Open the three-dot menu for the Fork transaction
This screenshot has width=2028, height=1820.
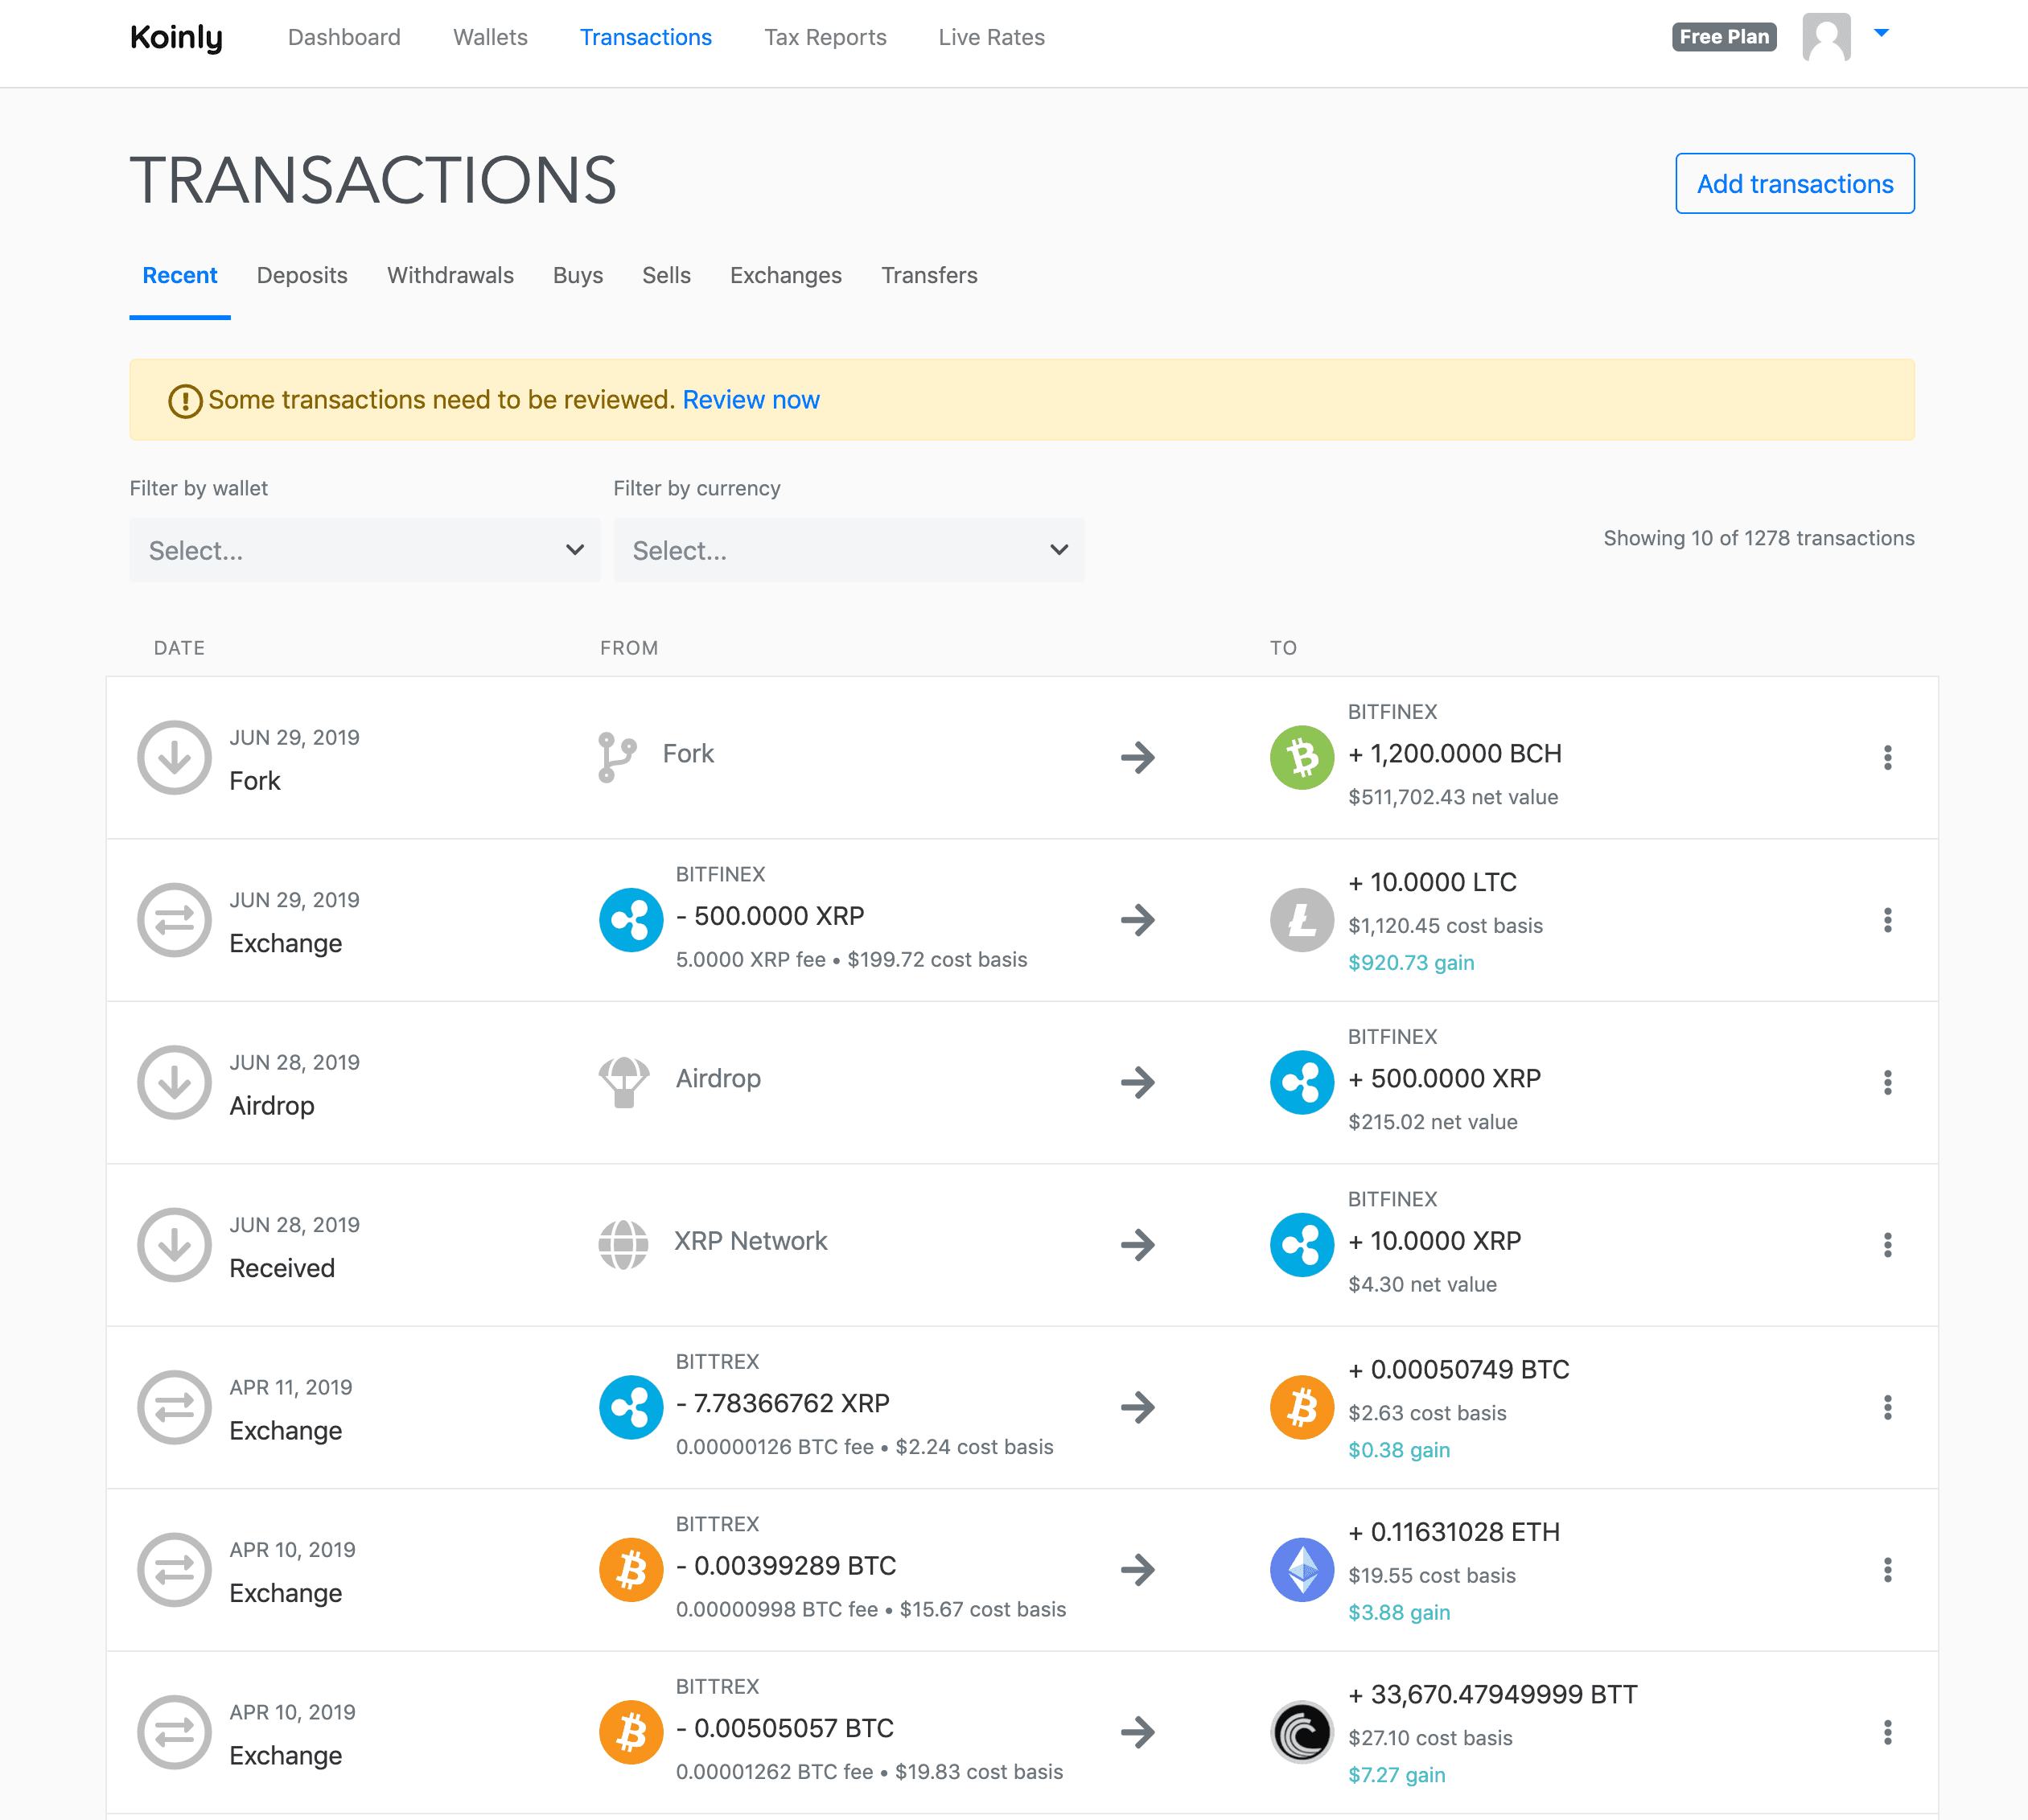click(x=1887, y=757)
